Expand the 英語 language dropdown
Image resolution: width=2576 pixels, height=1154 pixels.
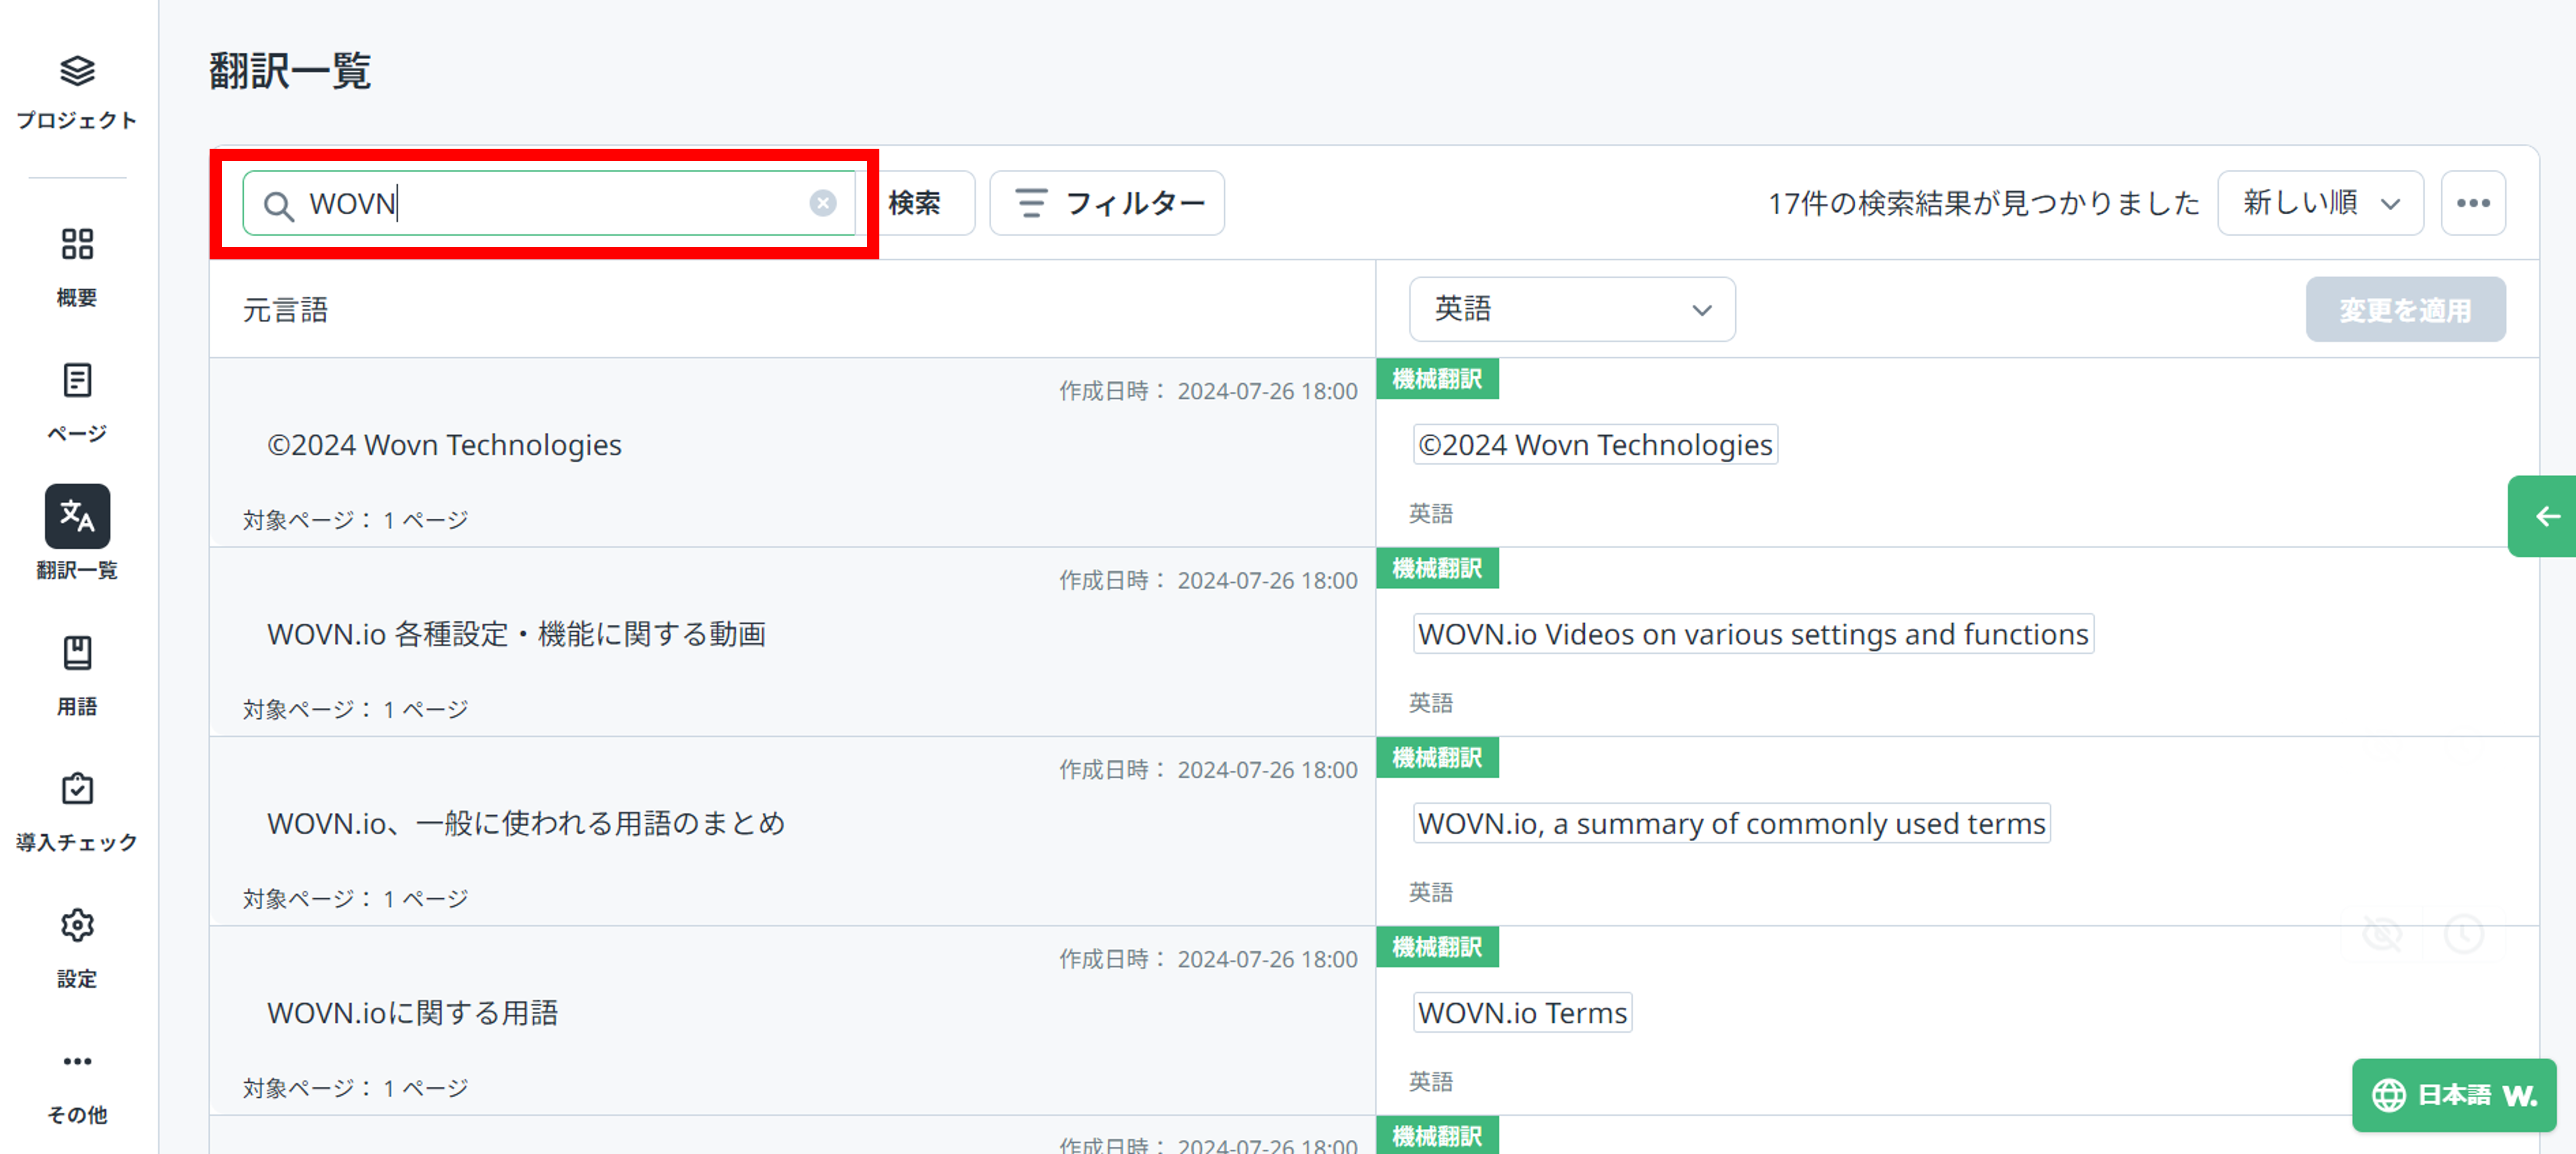point(1571,309)
